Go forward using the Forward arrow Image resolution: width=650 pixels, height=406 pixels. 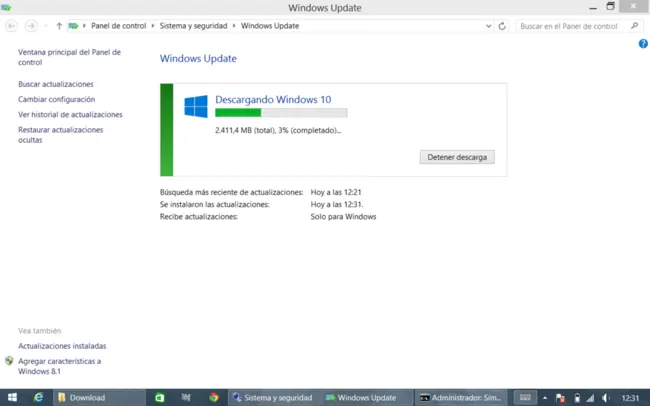point(31,26)
